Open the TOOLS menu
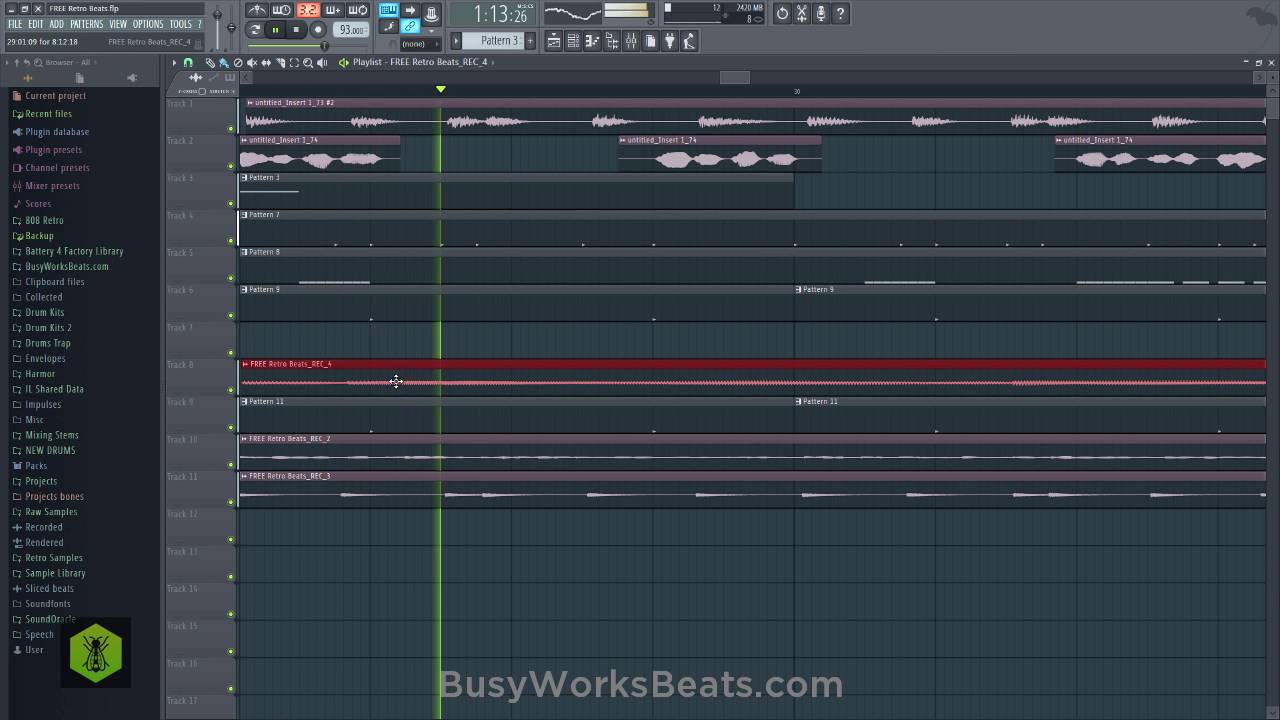1280x720 pixels. [x=180, y=24]
